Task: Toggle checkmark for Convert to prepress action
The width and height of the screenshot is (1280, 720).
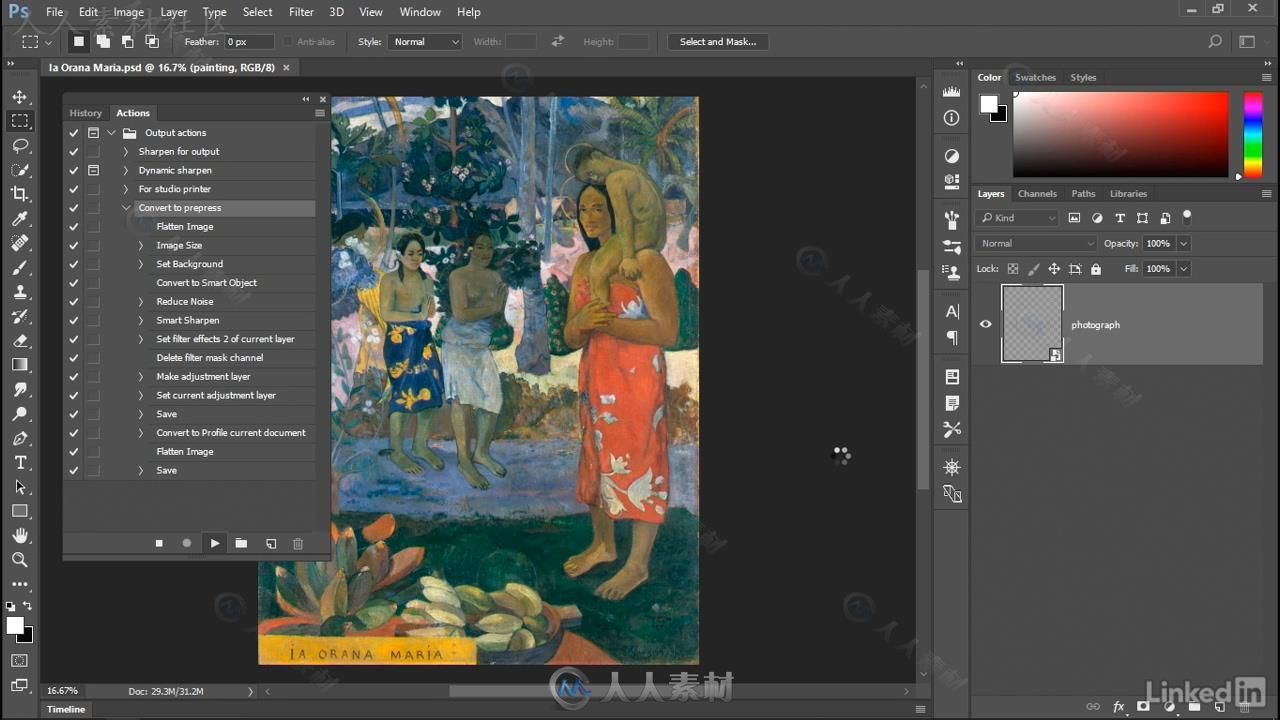Action: point(73,208)
